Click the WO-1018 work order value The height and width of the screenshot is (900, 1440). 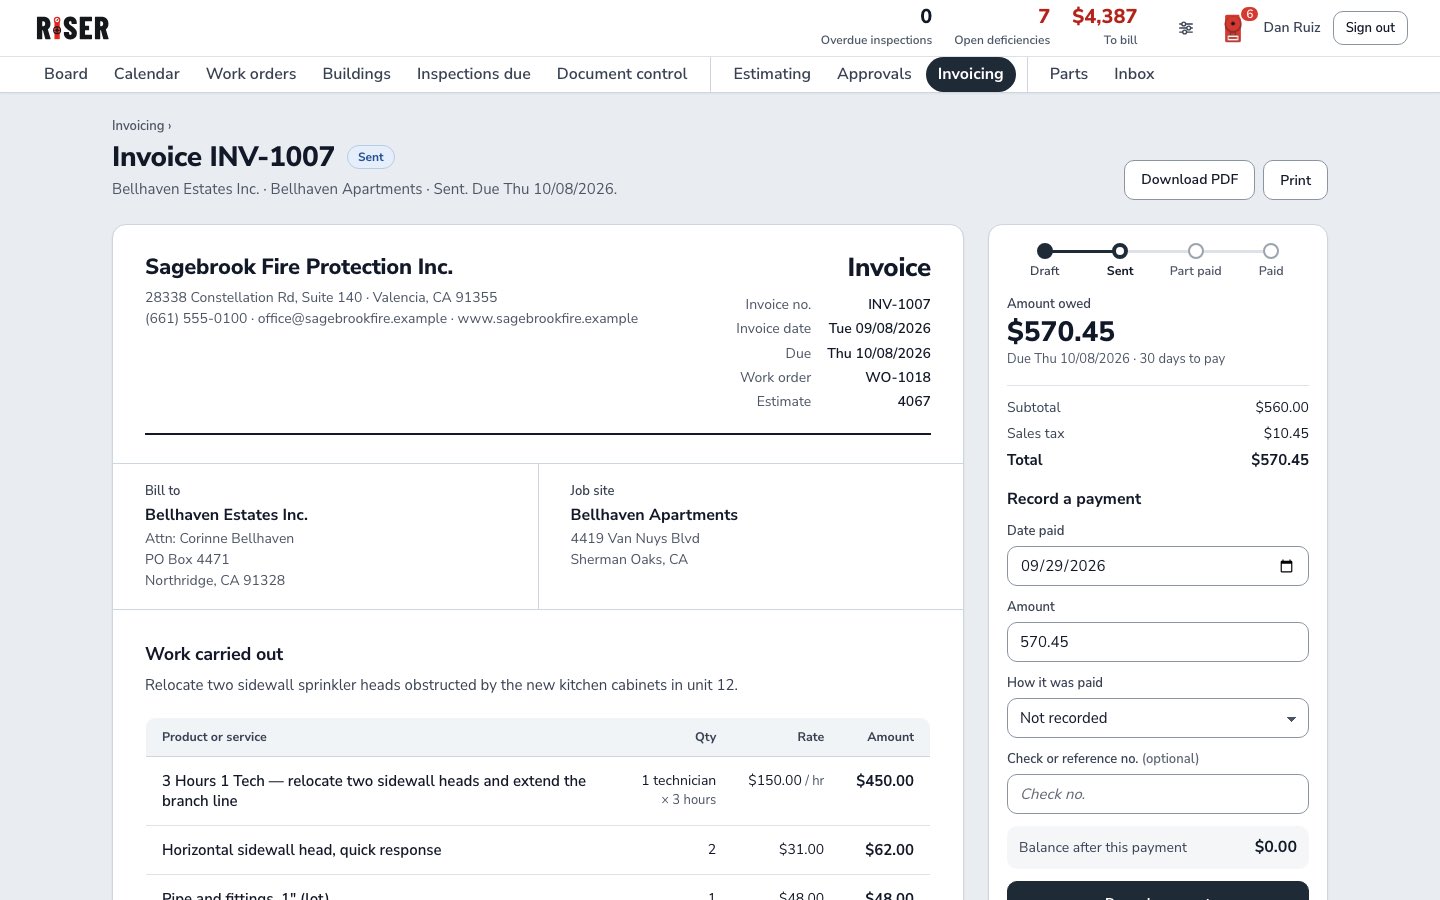[x=898, y=377]
